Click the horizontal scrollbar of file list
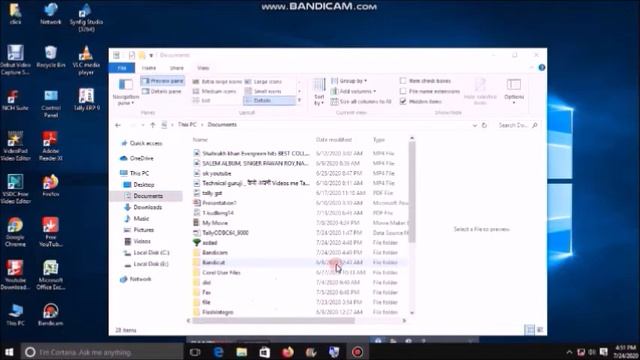This screenshot has width=640, height=360. pos(273,320)
